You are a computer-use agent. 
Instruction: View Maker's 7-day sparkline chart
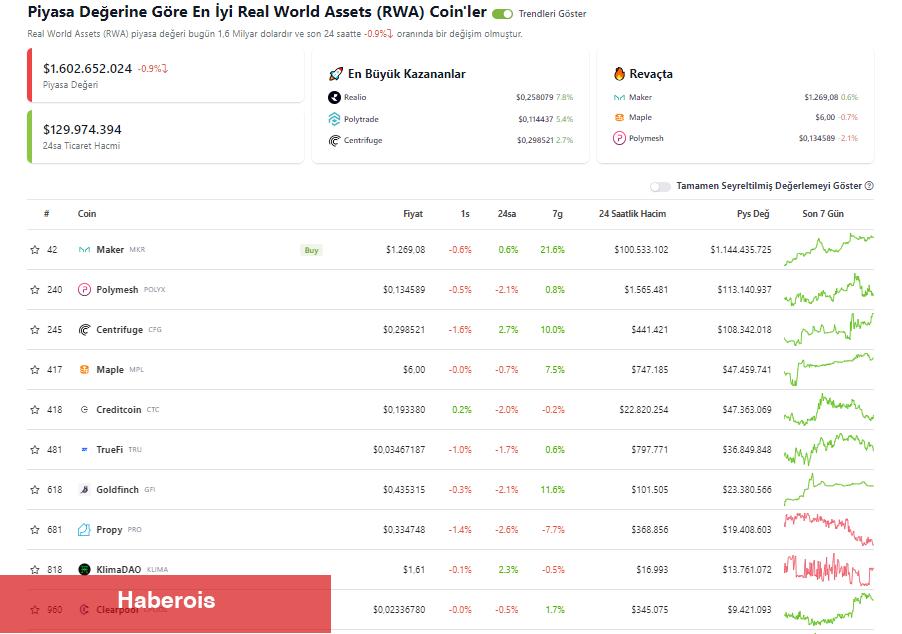click(x=828, y=249)
